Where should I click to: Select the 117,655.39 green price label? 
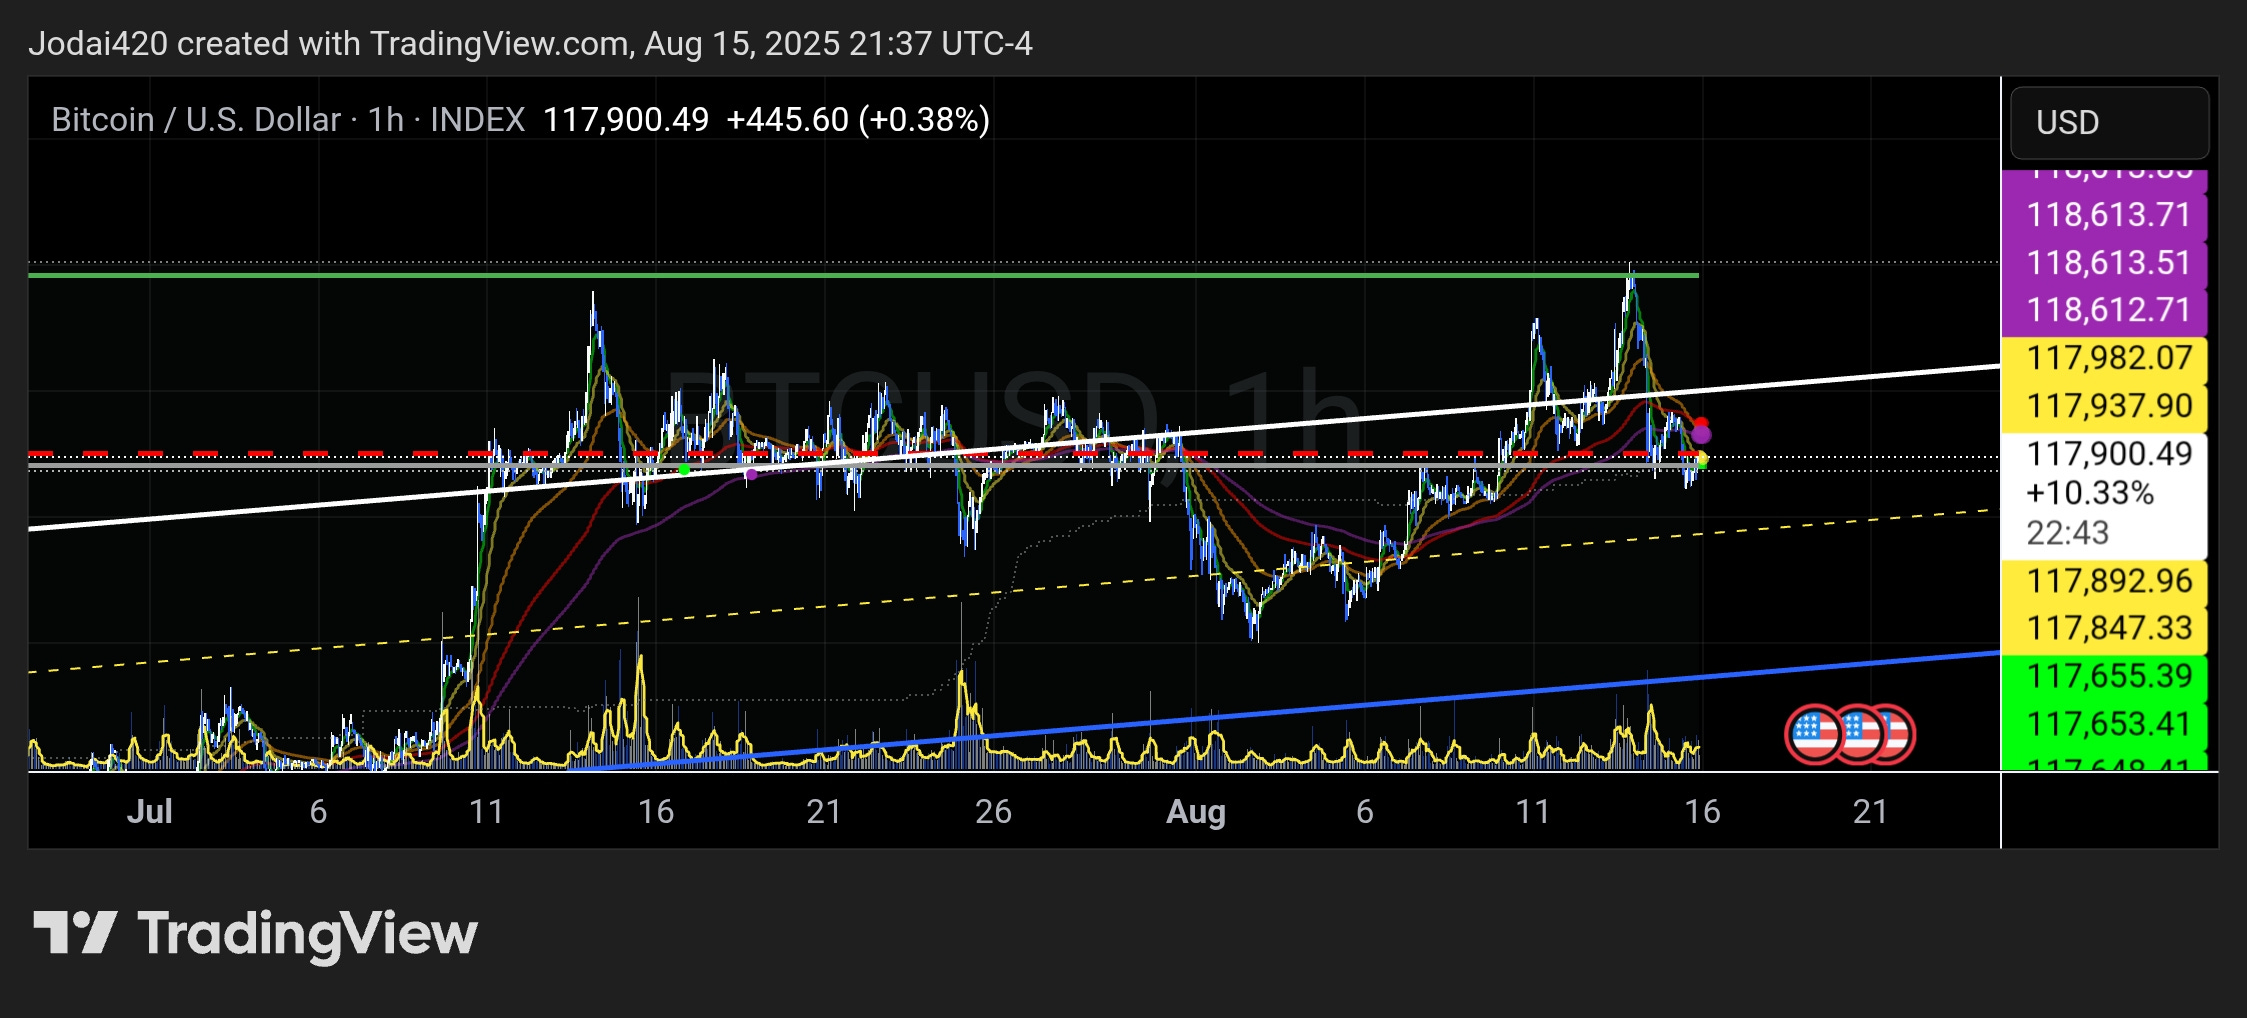click(x=2105, y=676)
